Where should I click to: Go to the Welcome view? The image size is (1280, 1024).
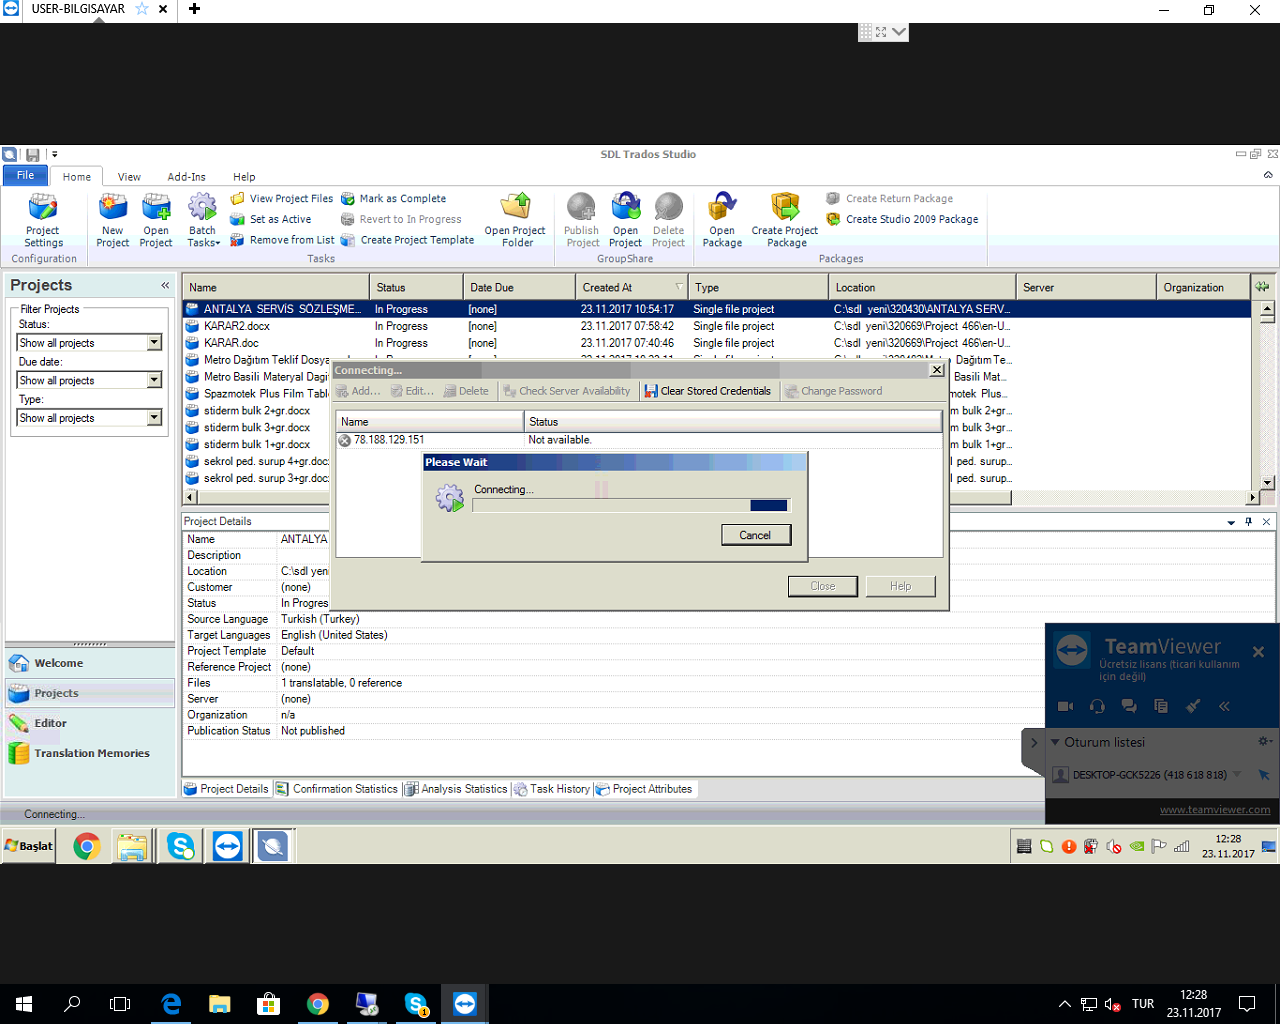90,663
